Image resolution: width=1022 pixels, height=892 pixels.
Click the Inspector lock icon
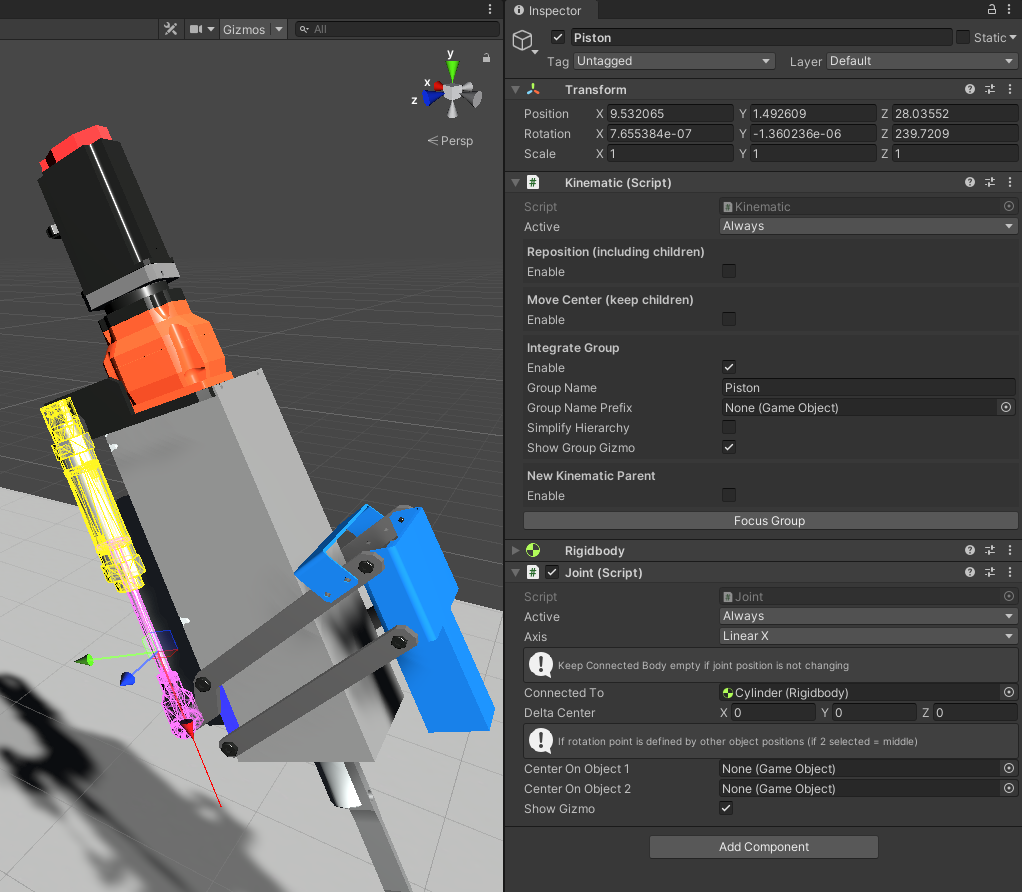(x=991, y=9)
